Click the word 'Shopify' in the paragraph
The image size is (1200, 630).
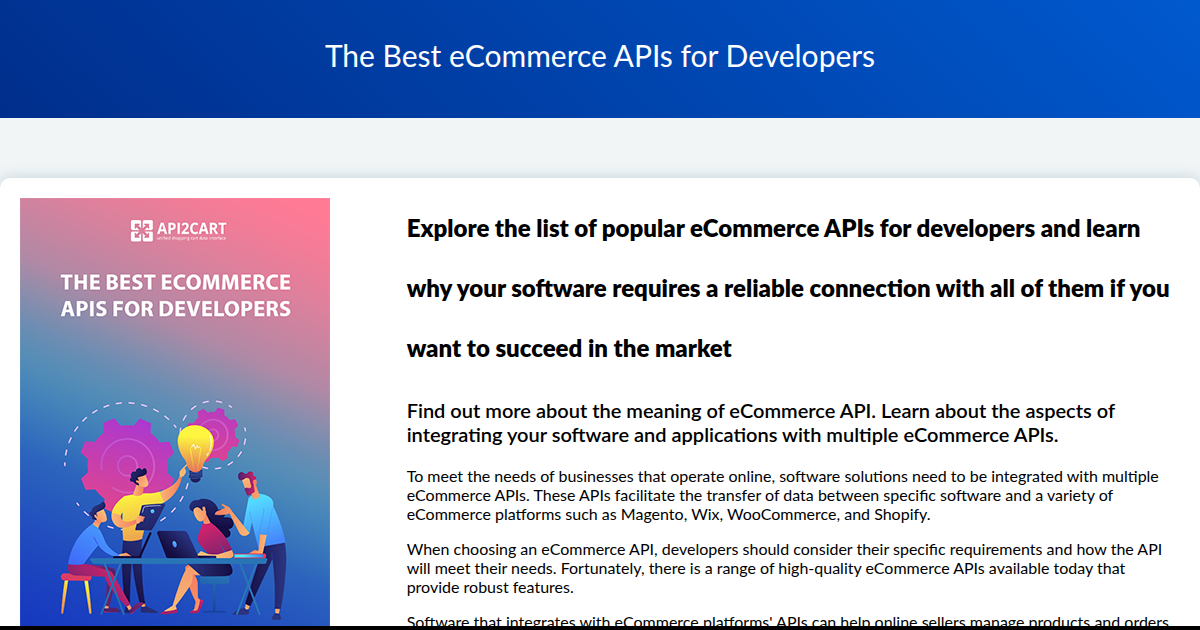point(897,515)
